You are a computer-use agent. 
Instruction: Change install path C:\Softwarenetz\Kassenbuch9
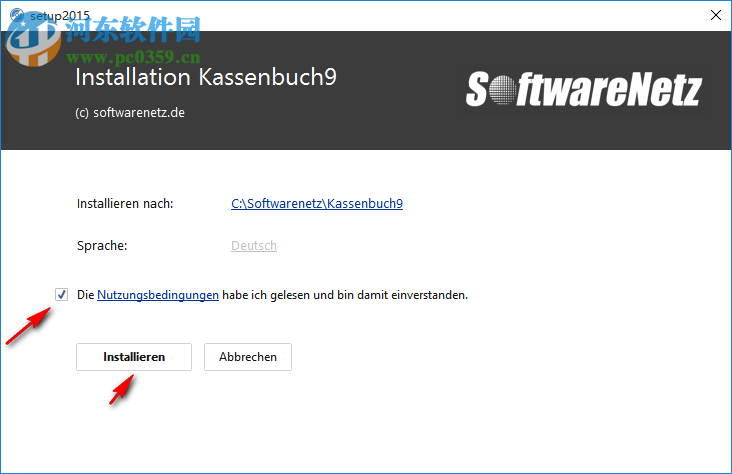[317, 204]
